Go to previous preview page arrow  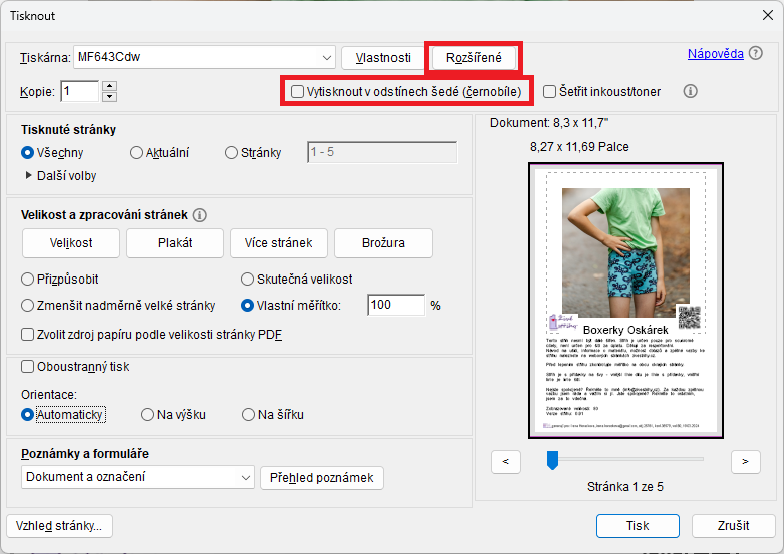[506, 461]
